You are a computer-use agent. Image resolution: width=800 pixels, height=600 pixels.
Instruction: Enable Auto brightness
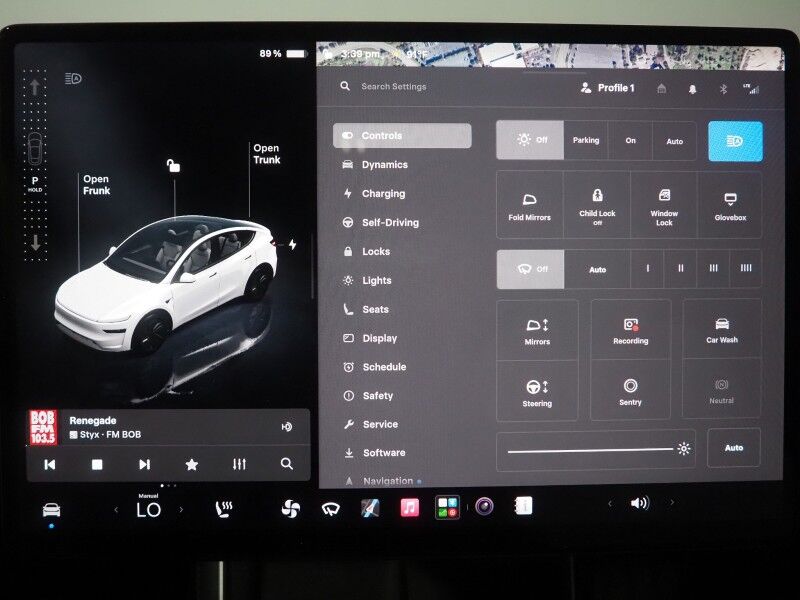734,448
